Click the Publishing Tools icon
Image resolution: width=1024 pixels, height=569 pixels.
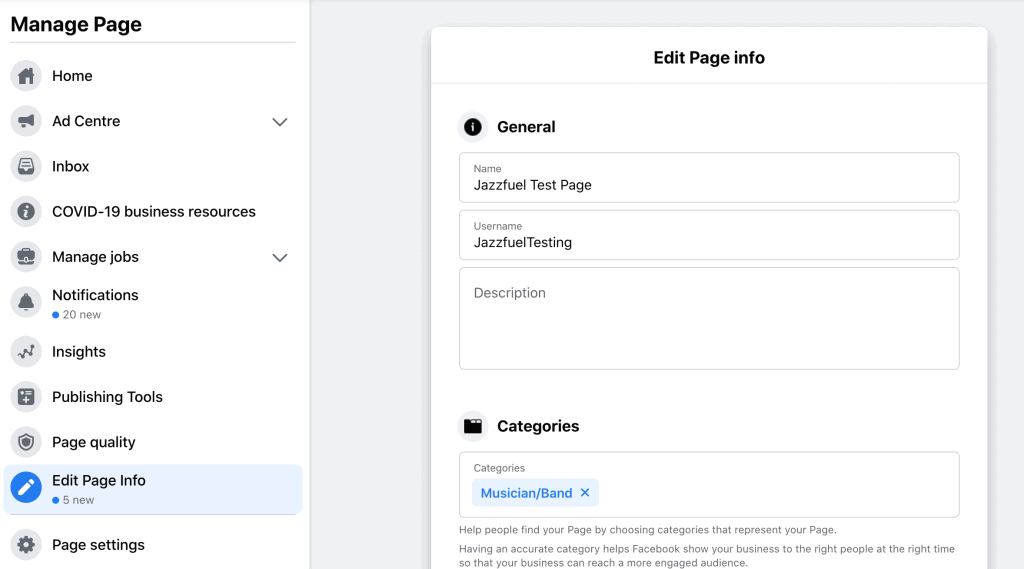(x=26, y=397)
